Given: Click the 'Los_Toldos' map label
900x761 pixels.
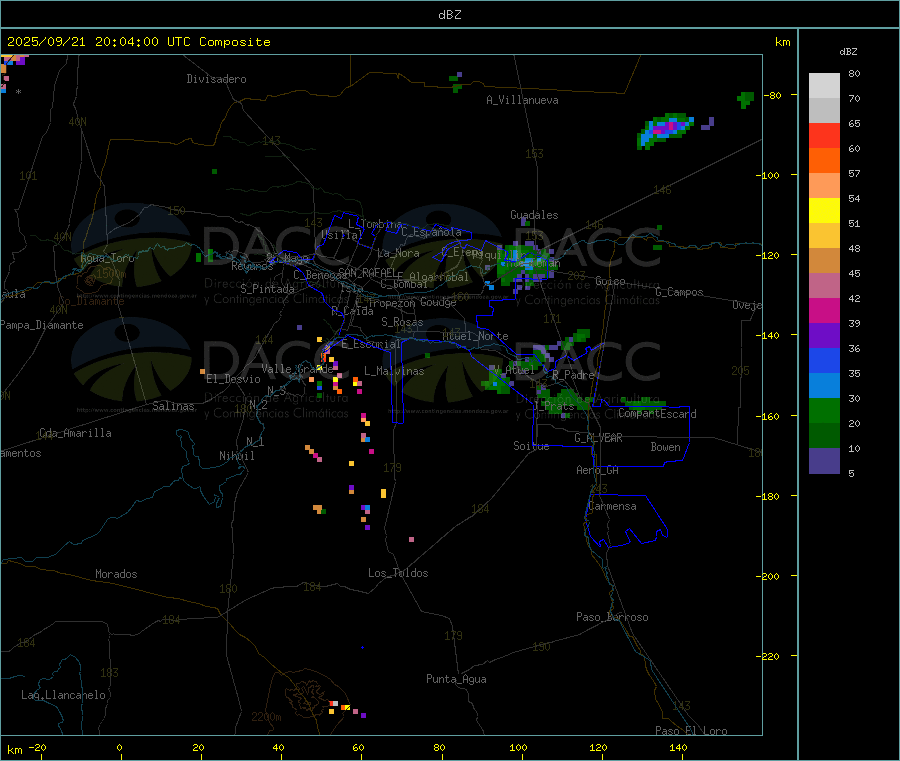Looking at the screenshot, I should [398, 573].
